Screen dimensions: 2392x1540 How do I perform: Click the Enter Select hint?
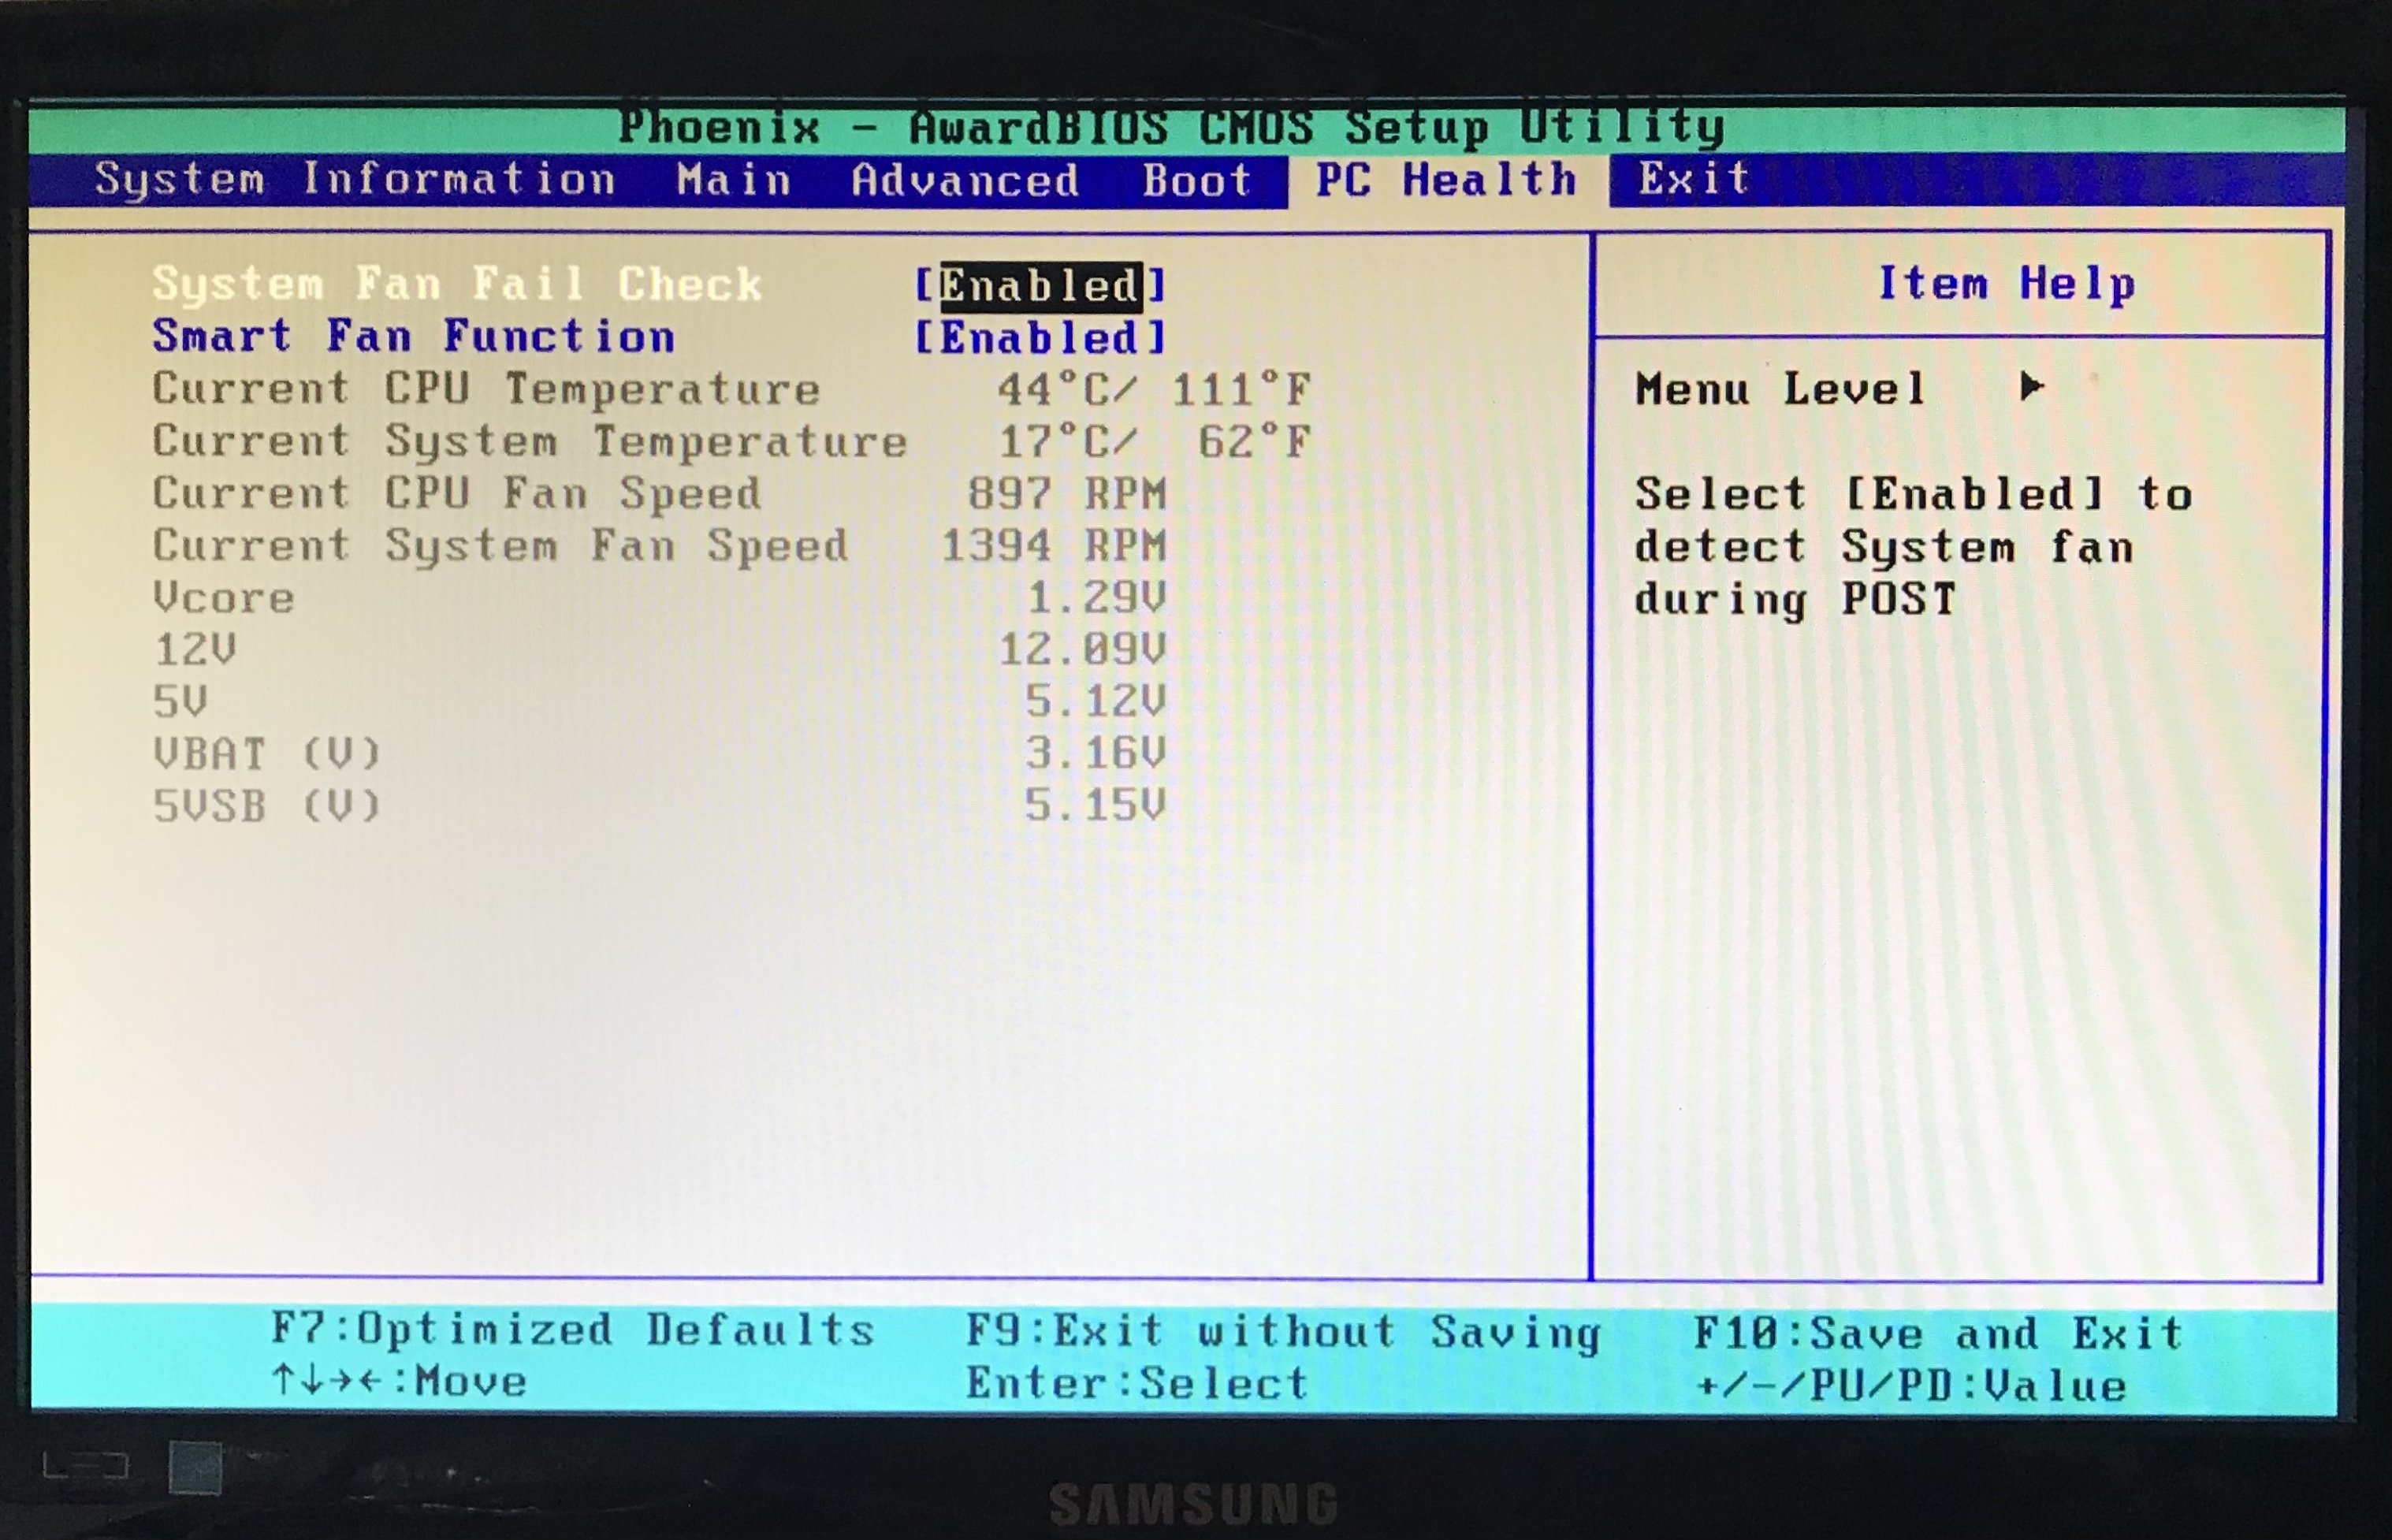pos(1137,1385)
